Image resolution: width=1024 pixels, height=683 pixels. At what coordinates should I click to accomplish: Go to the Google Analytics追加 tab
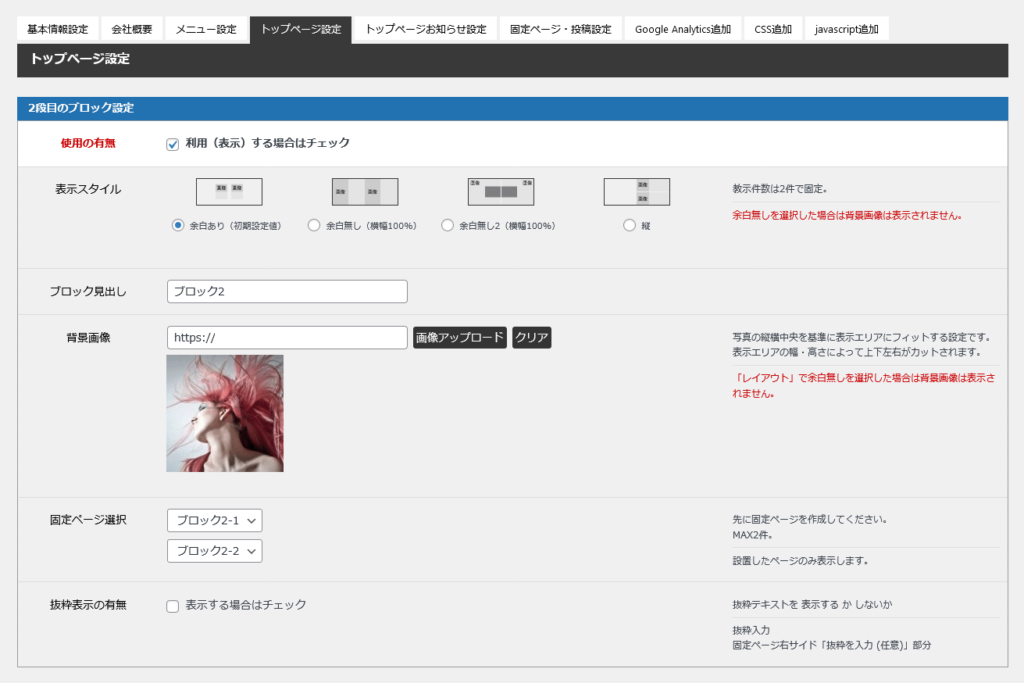coord(682,29)
